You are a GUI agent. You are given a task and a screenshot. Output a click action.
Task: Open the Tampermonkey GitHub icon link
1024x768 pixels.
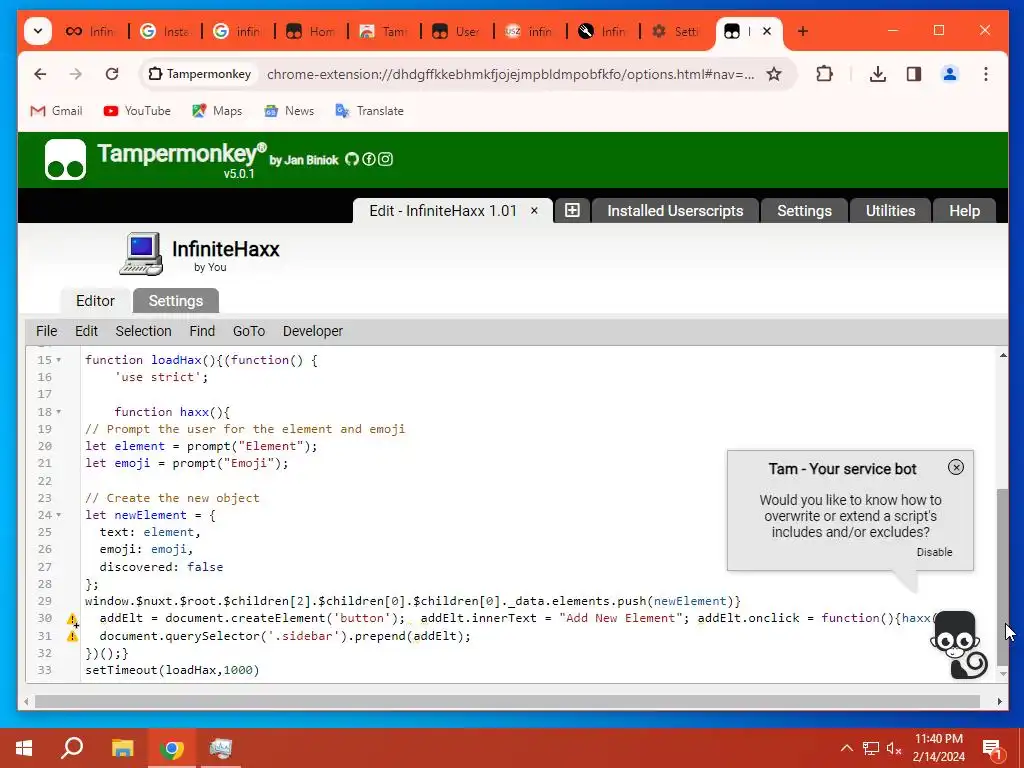click(352, 159)
